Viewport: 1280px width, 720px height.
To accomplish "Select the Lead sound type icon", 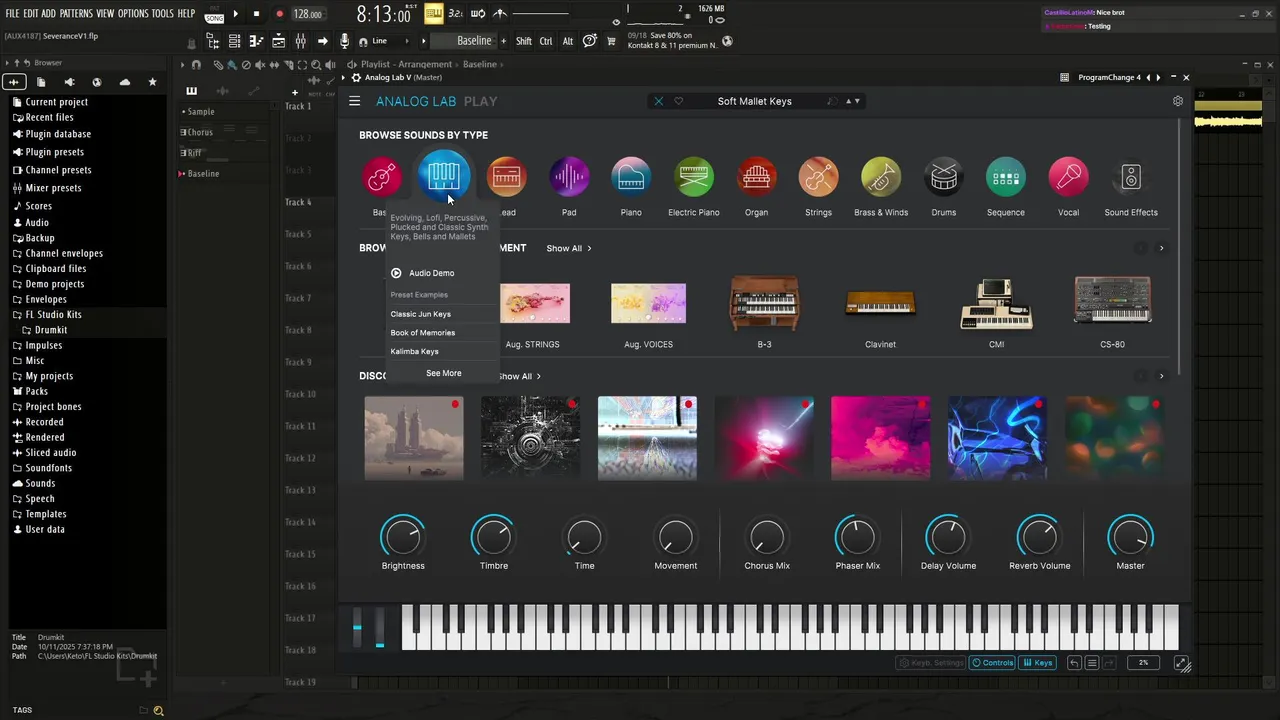I will [x=506, y=178].
